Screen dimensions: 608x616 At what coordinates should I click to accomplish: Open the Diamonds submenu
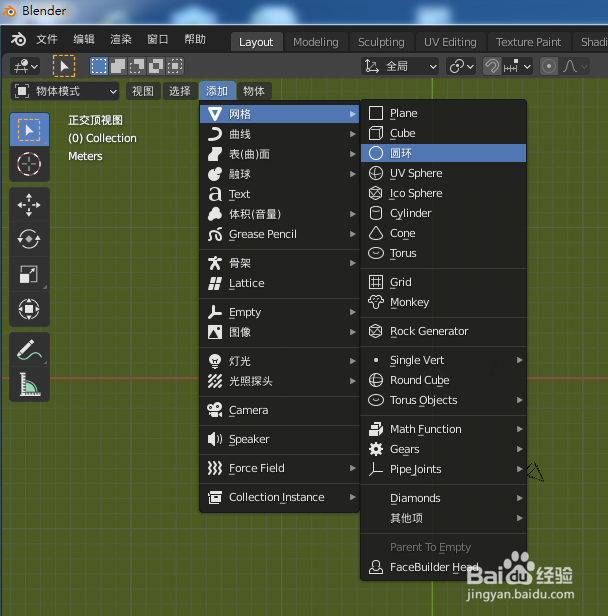click(443, 498)
